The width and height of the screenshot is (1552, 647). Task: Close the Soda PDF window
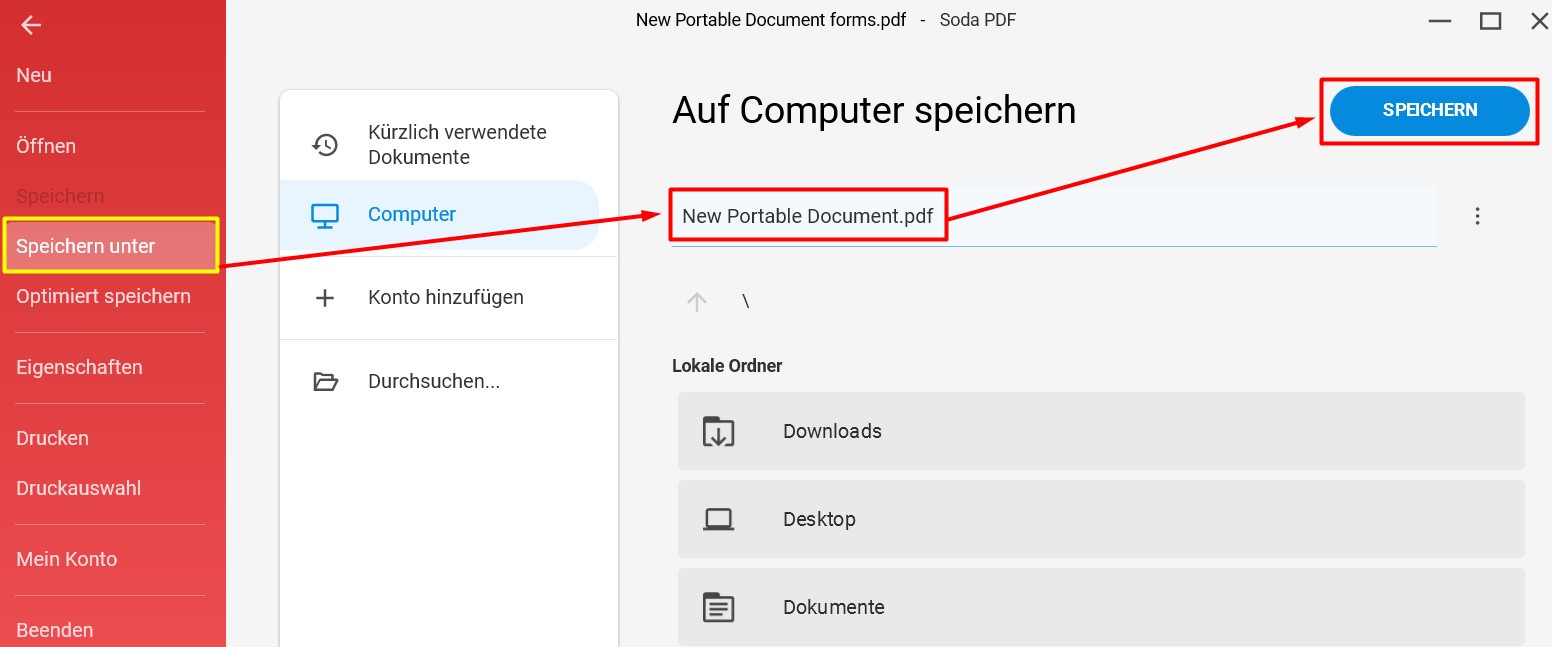pyautogui.click(x=1540, y=20)
